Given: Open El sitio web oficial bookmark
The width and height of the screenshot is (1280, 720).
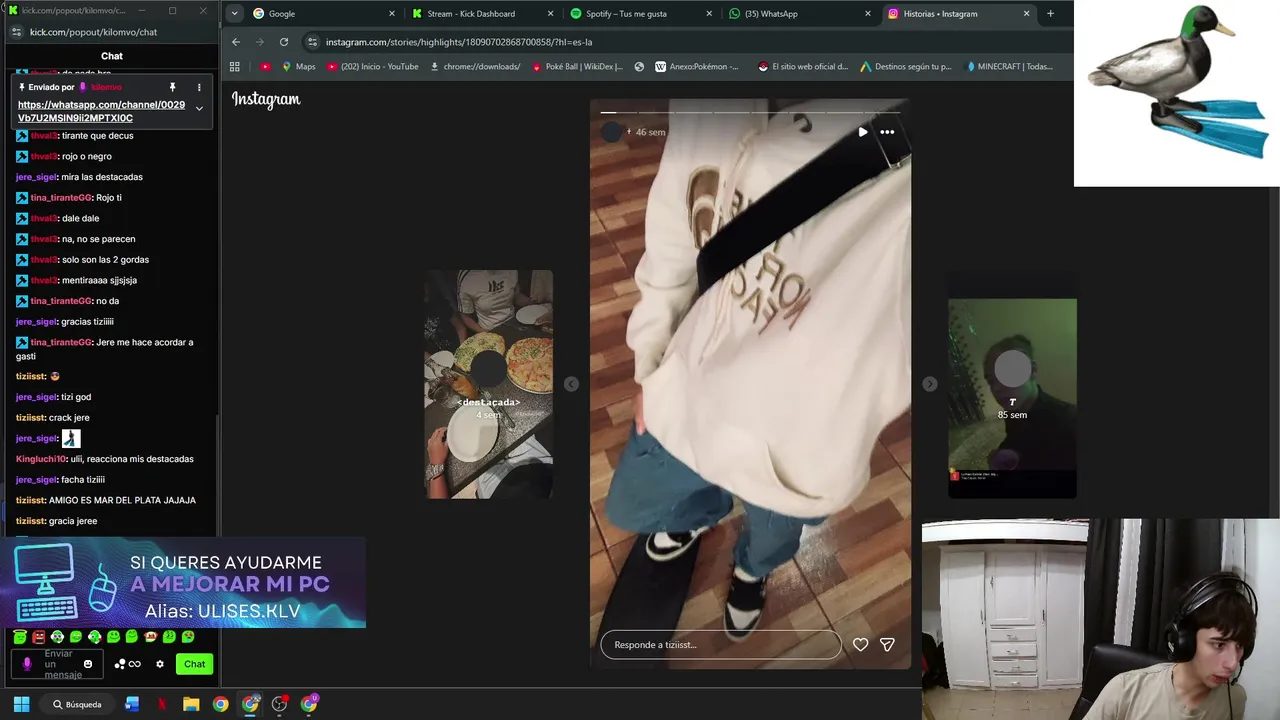Looking at the screenshot, I should (802, 67).
